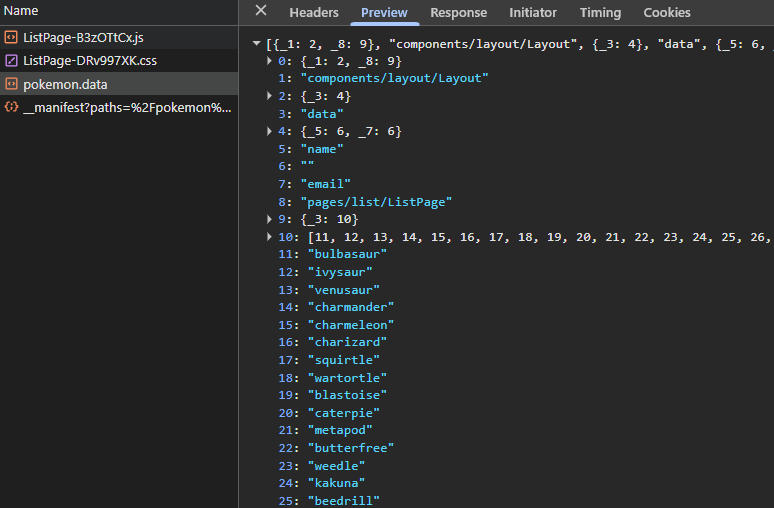
Task: Open the Response tab
Action: click(458, 13)
